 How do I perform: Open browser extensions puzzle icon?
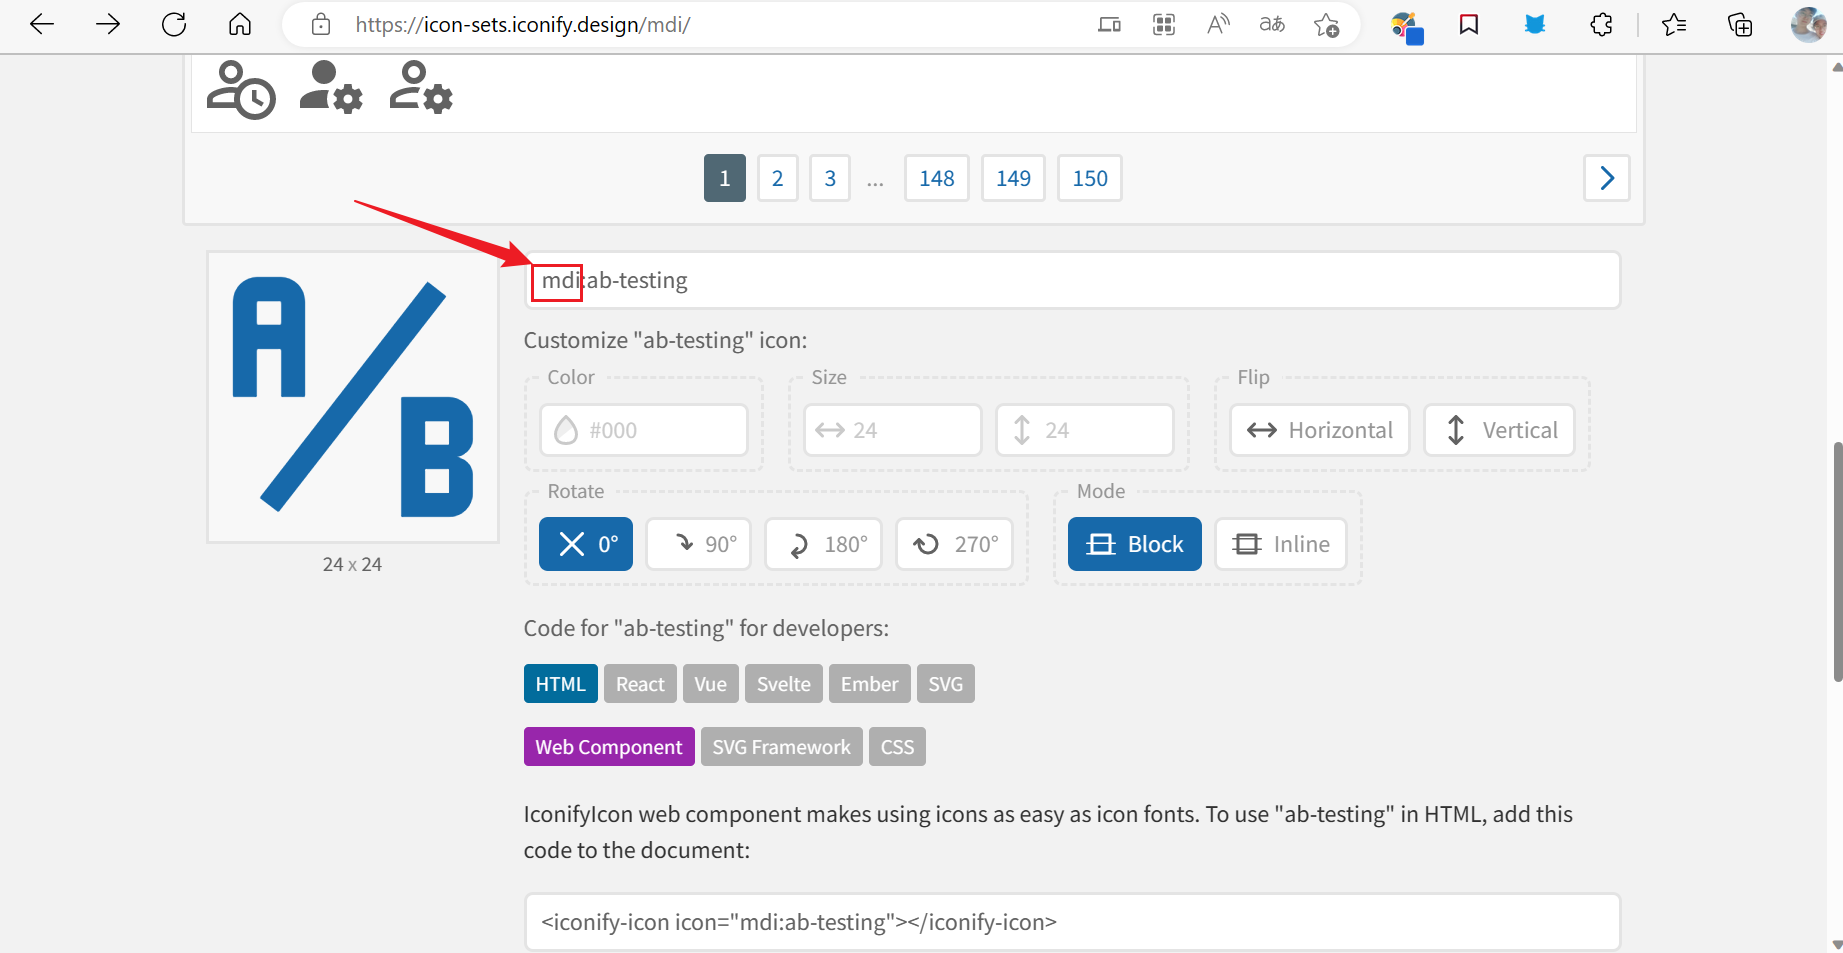1601,24
